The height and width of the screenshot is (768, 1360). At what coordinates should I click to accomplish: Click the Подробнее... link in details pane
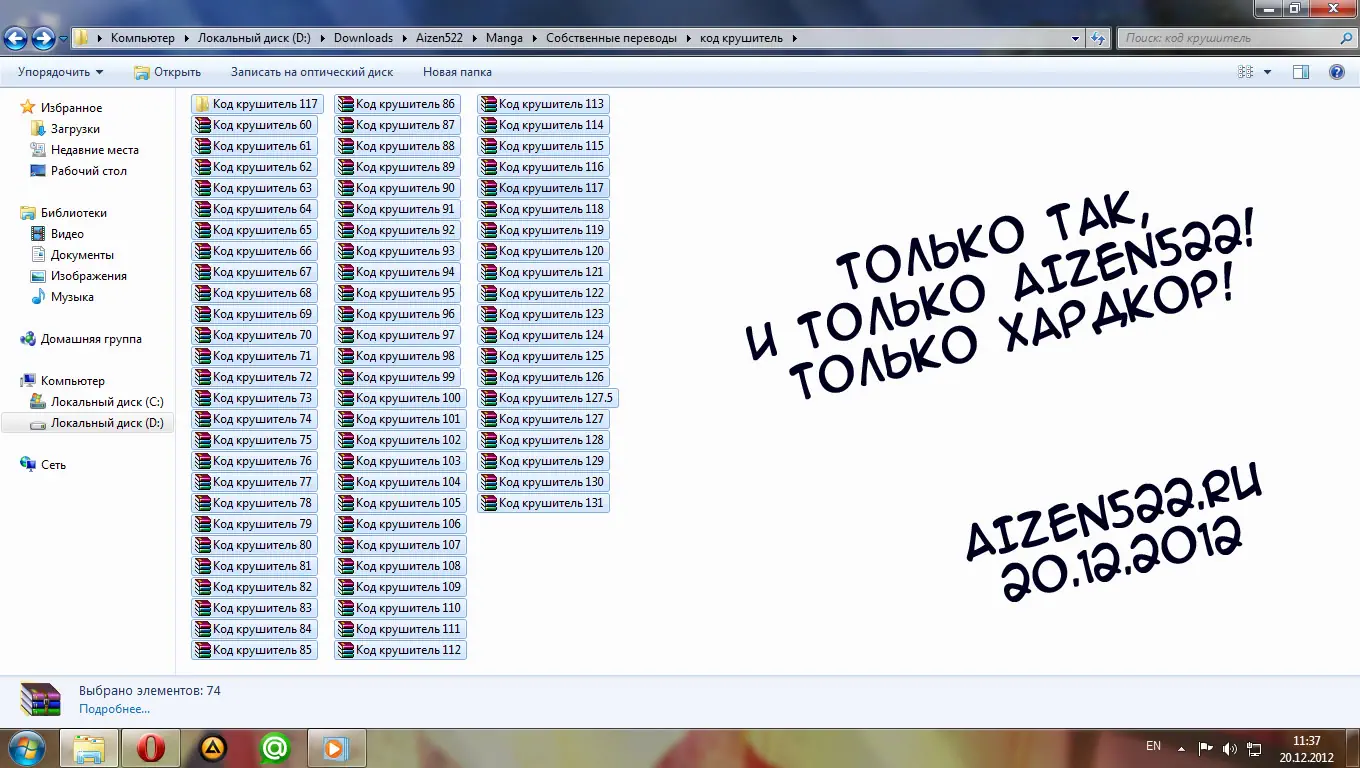click(114, 709)
